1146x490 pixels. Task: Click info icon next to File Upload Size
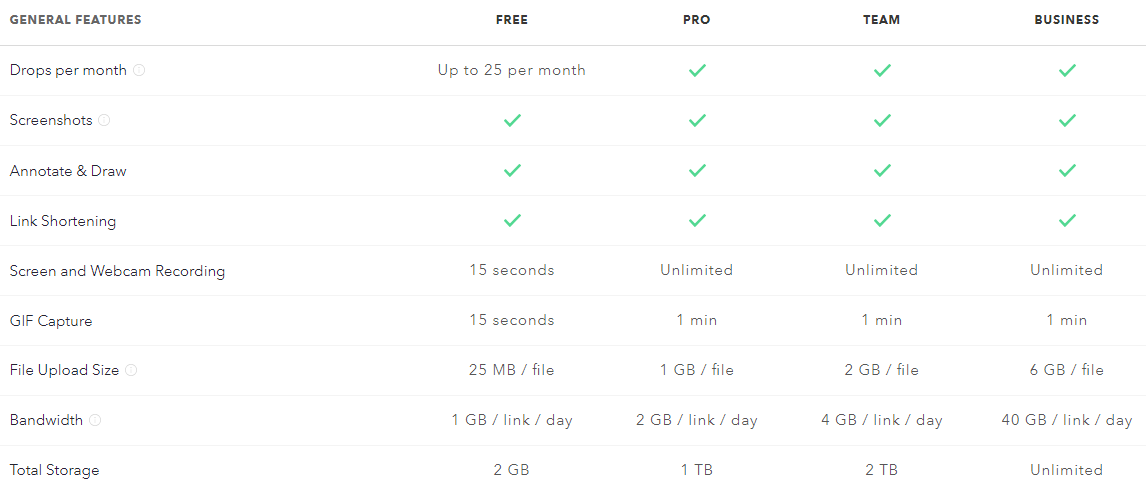[x=131, y=371]
